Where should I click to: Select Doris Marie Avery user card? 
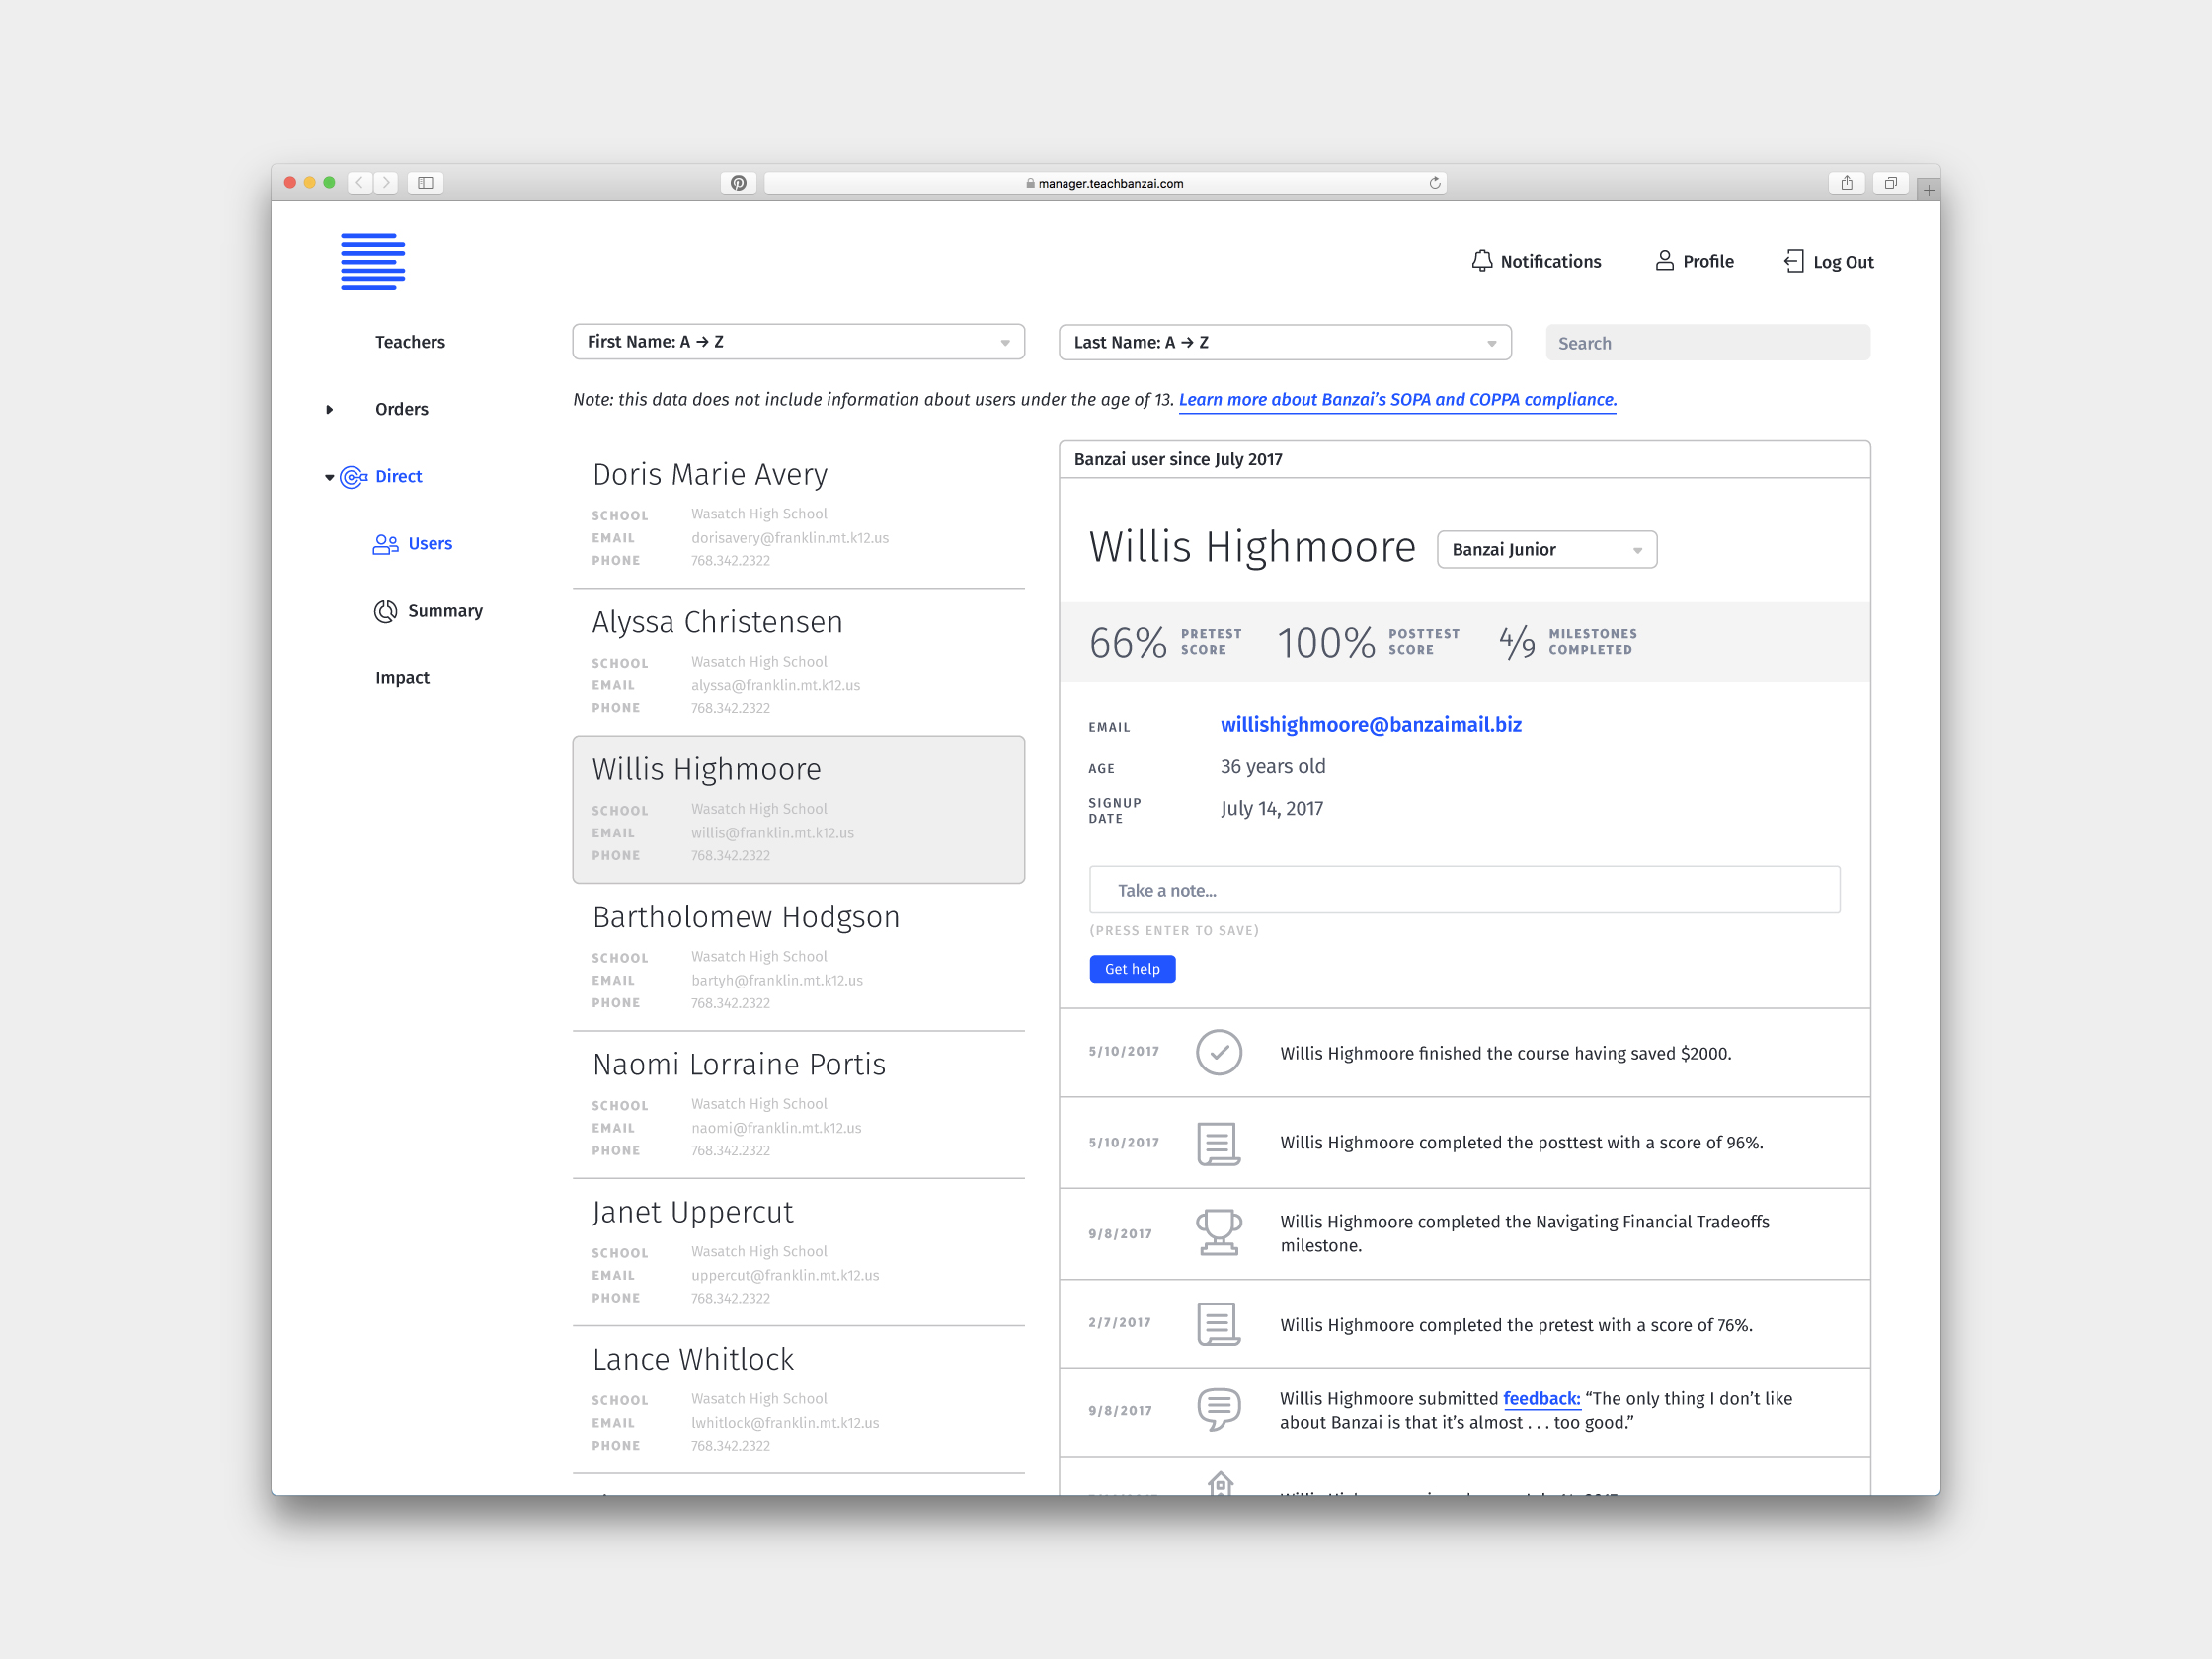coord(798,515)
